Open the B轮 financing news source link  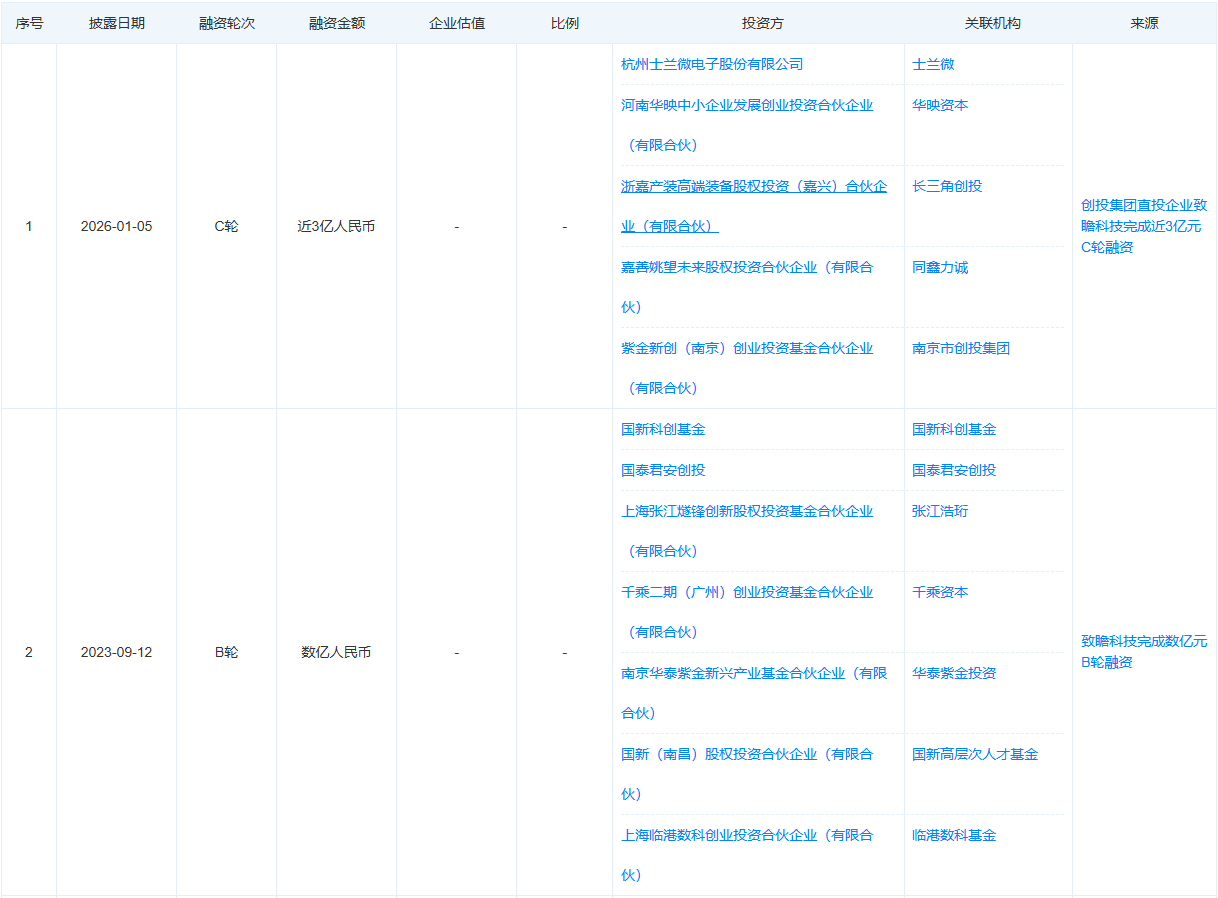(1144, 652)
